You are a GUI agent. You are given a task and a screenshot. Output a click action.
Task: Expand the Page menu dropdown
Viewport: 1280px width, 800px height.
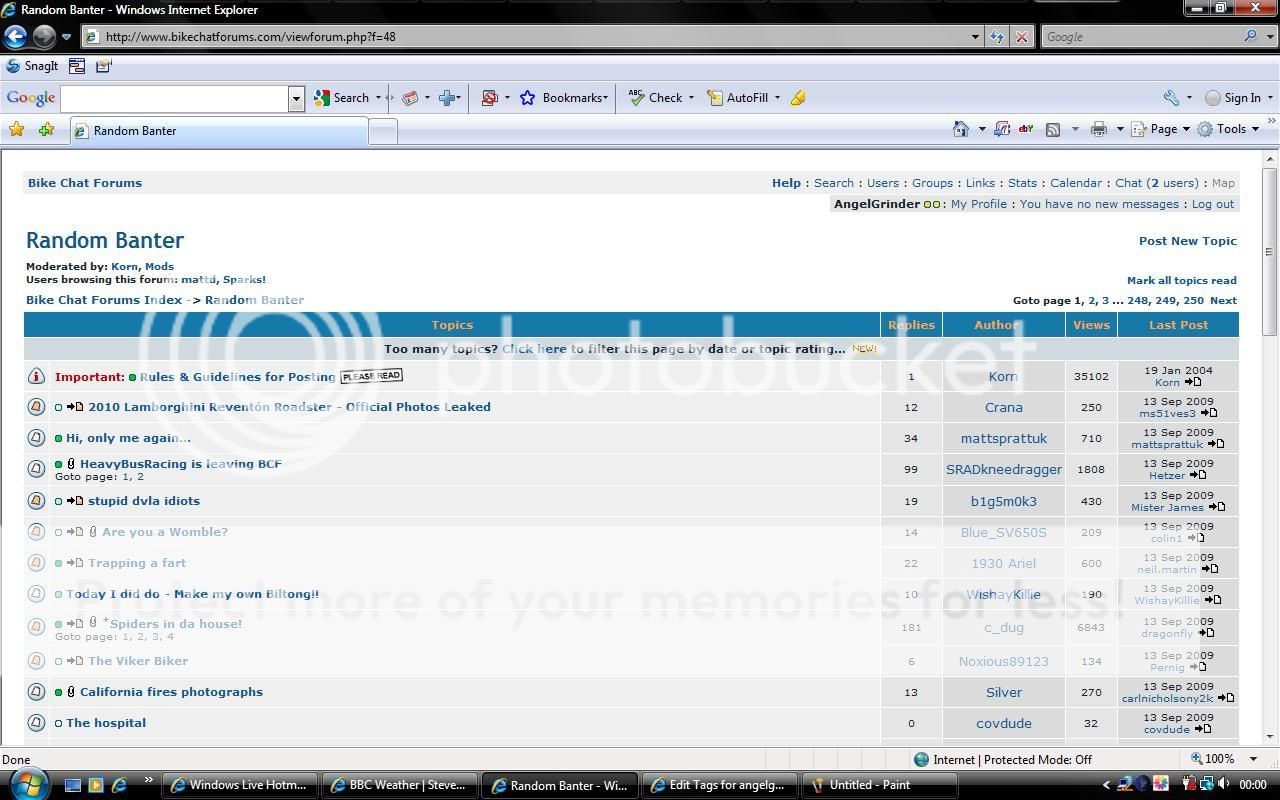point(1170,129)
